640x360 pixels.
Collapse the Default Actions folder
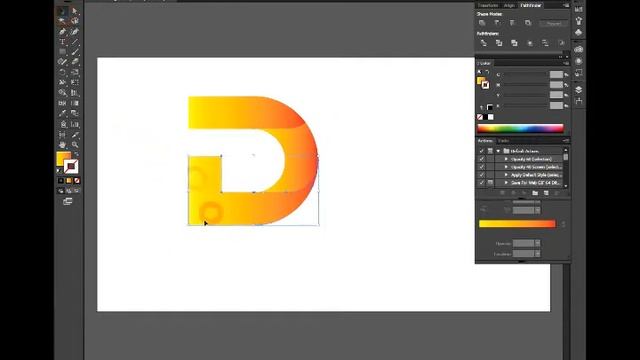click(x=498, y=151)
